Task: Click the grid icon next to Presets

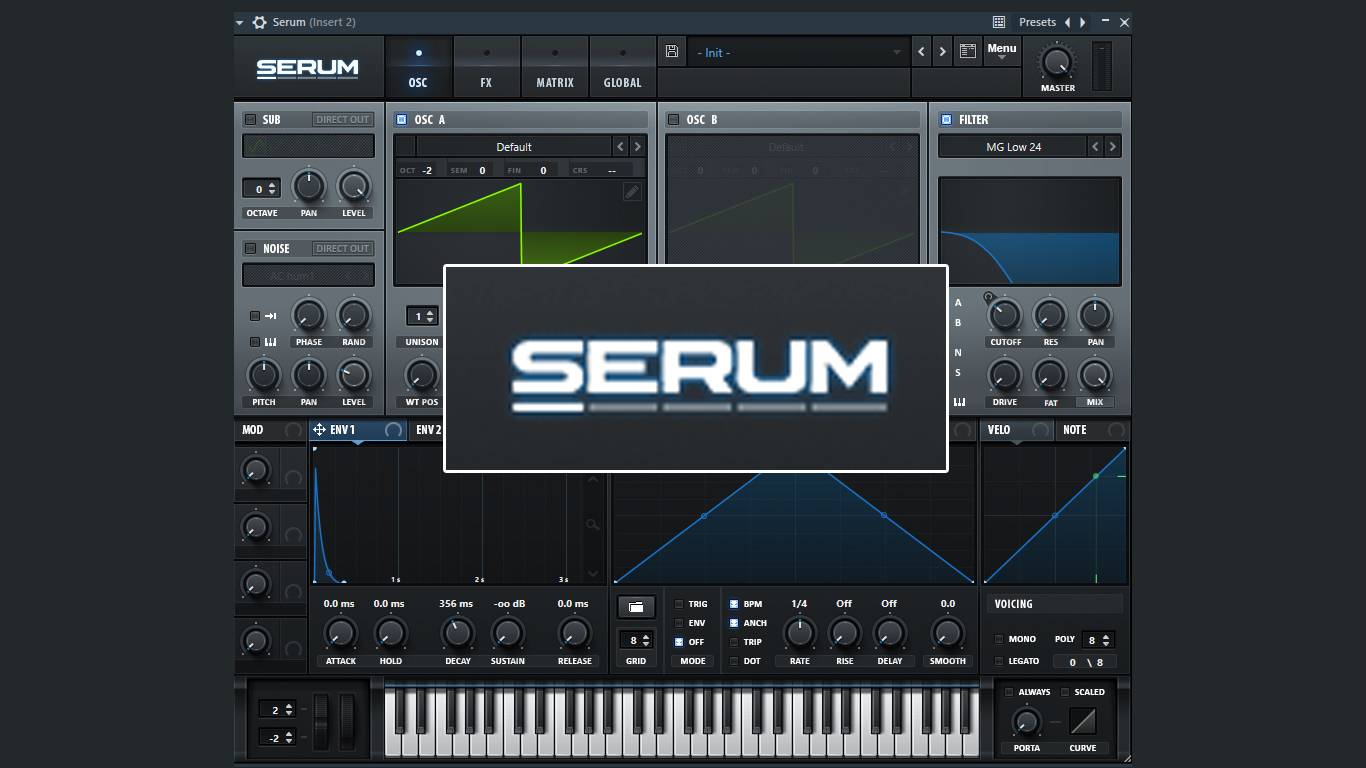Action: (998, 22)
